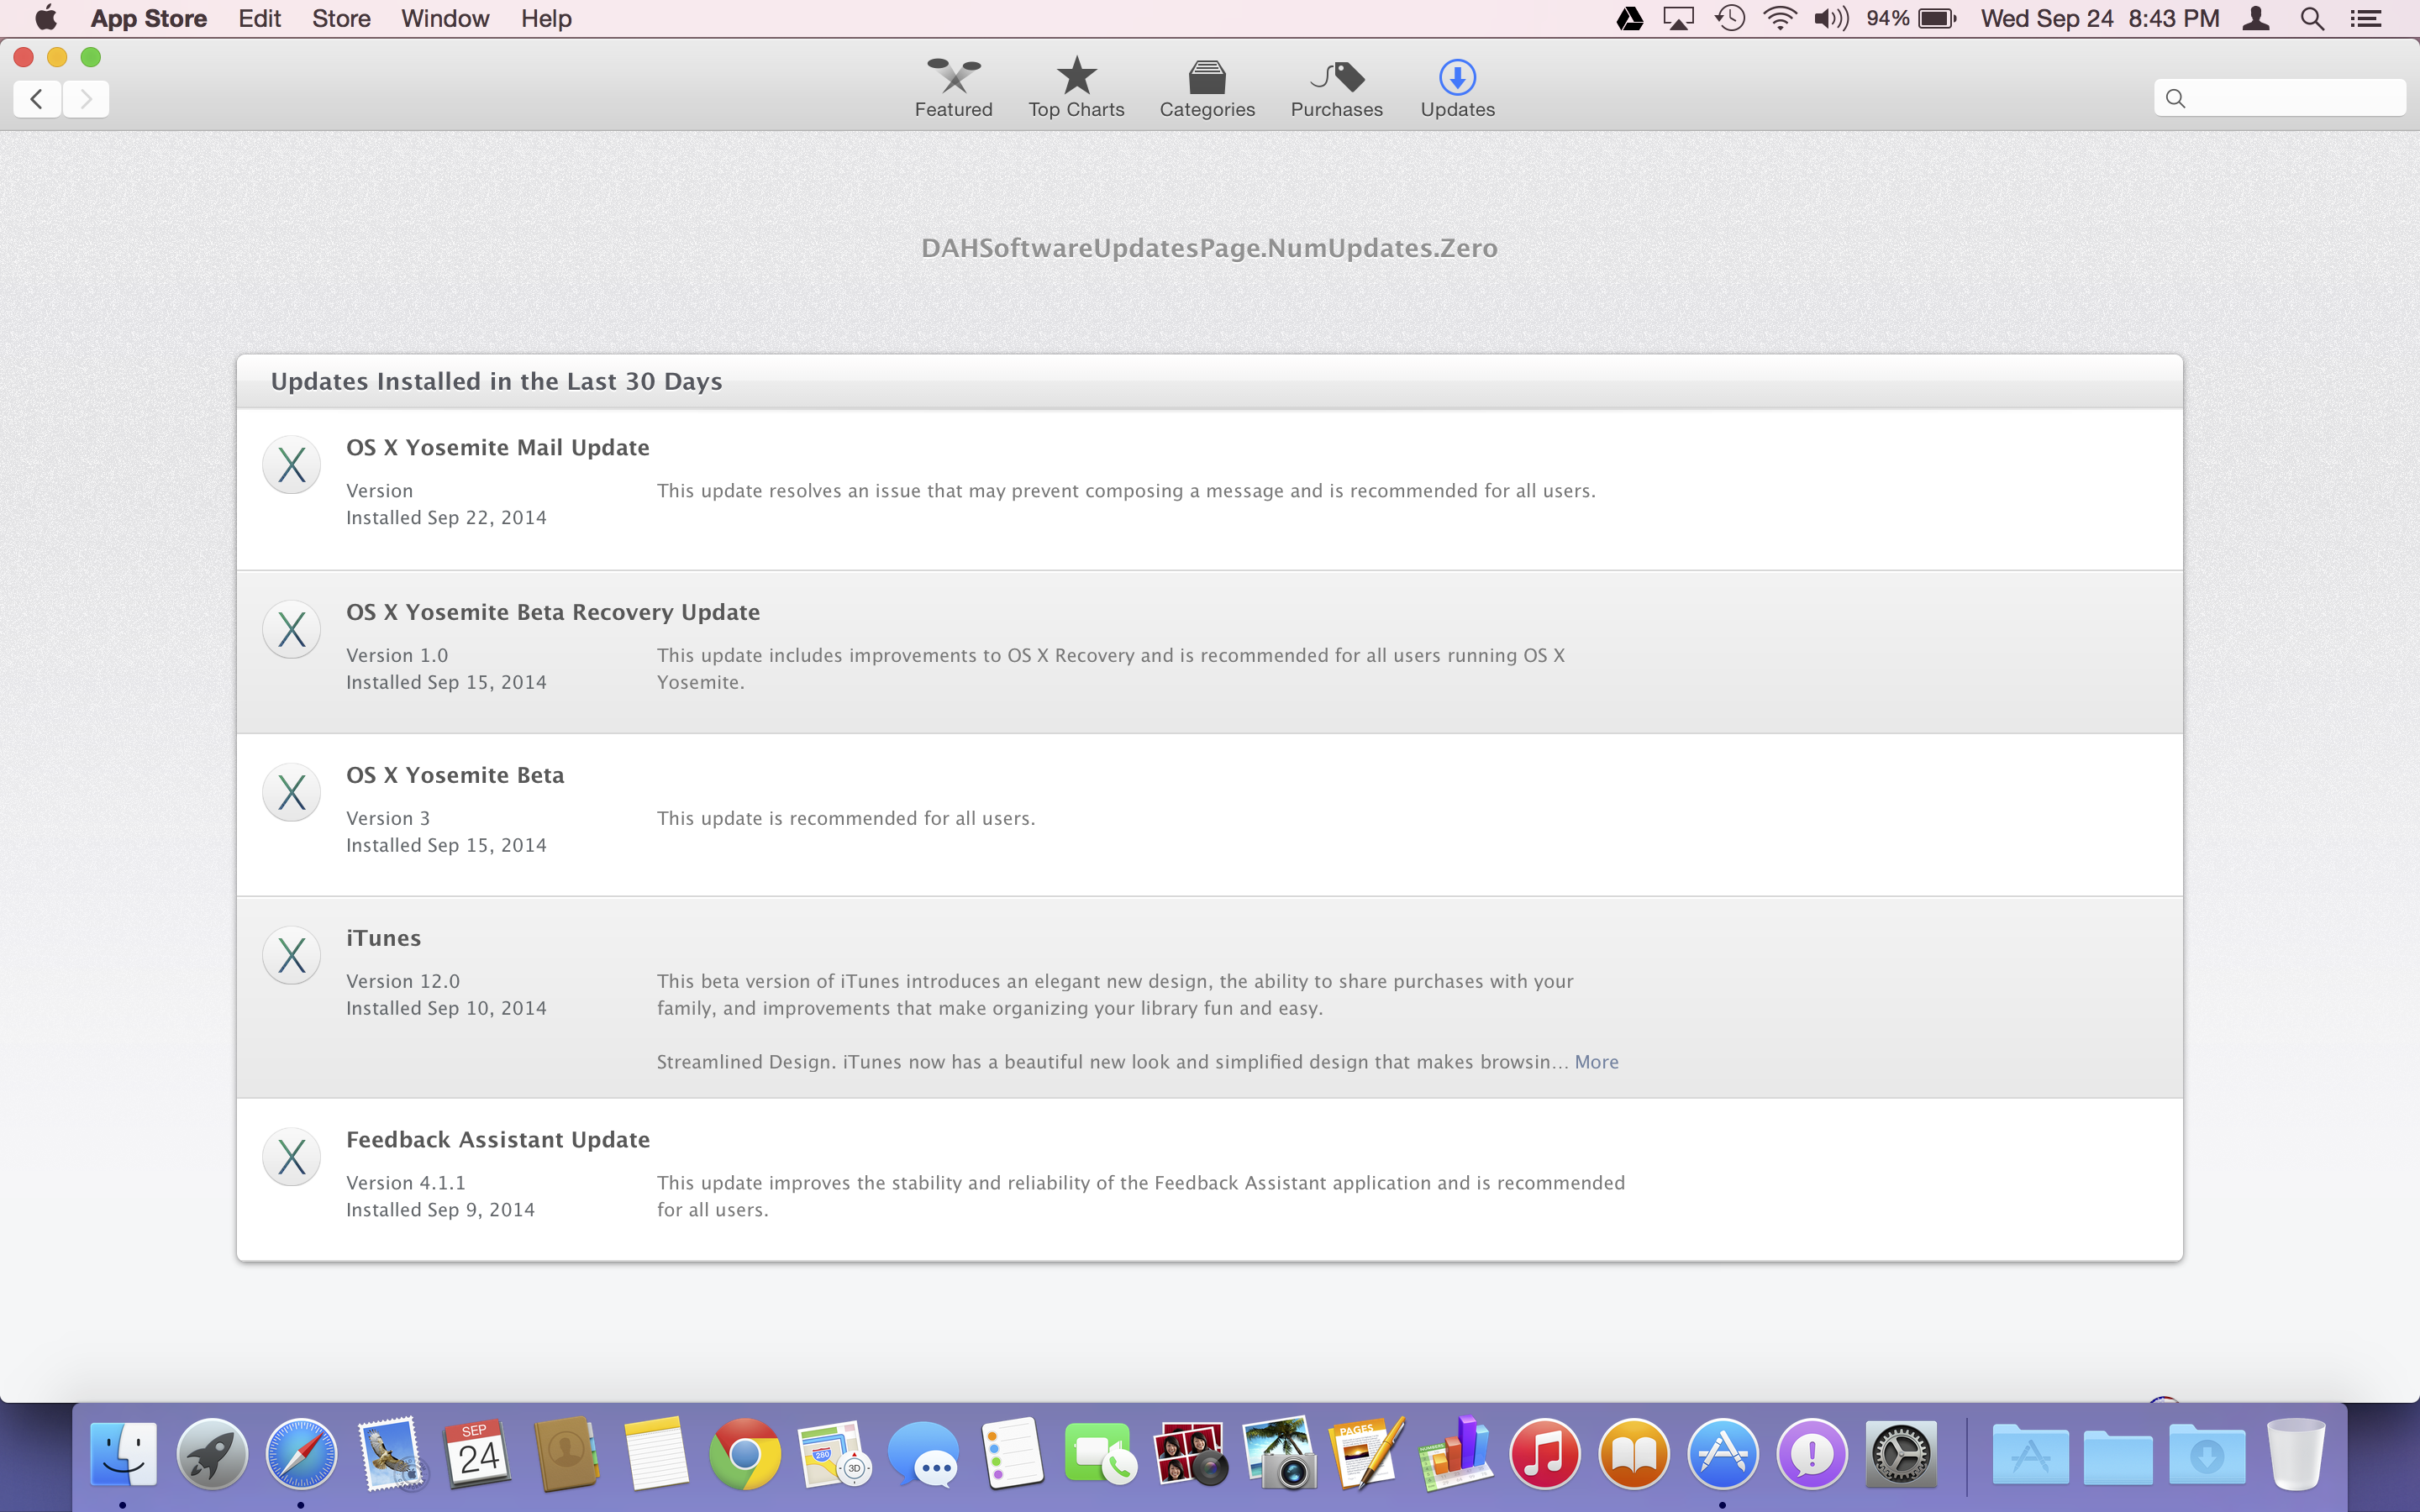The height and width of the screenshot is (1512, 2420).
Task: Open the Apple menu
Action: click(46, 18)
